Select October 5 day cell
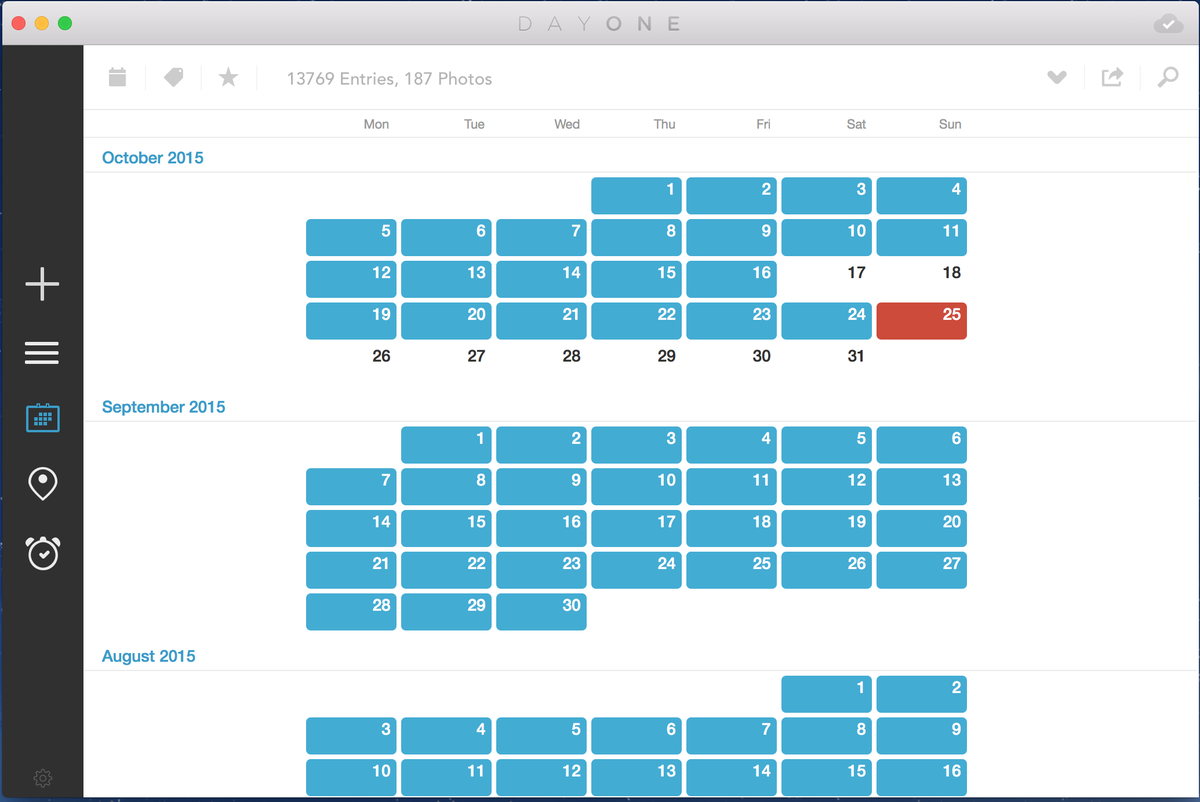1200x802 pixels. coord(351,238)
